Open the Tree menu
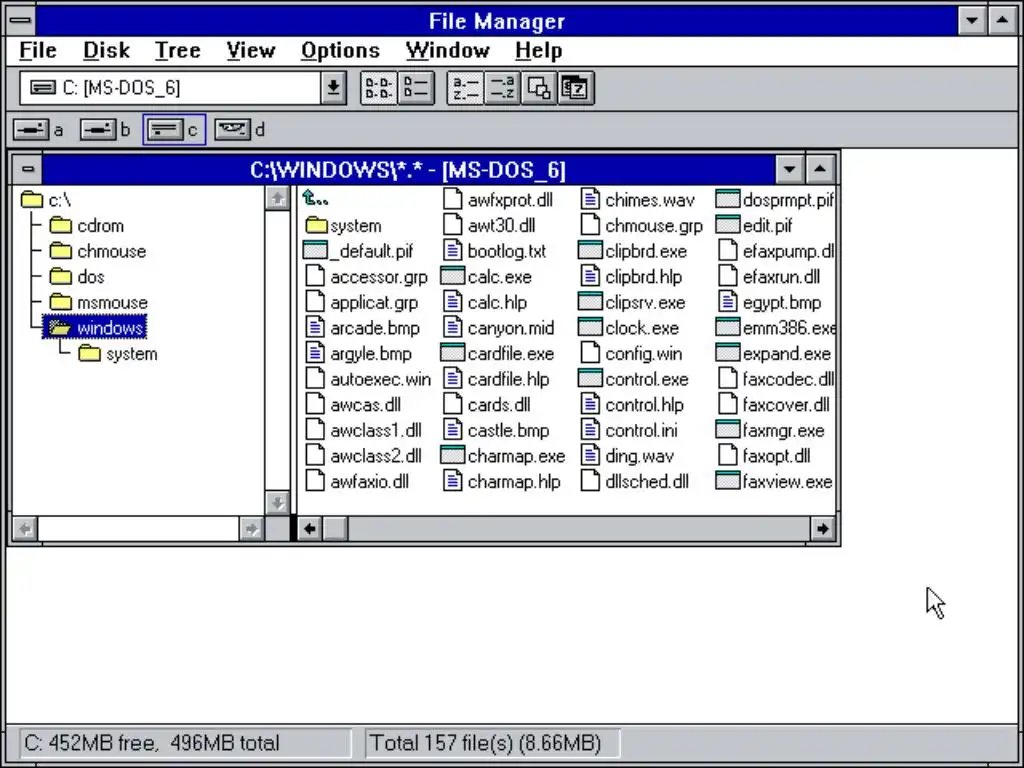Screen dimensions: 1024x768 coord(178,50)
